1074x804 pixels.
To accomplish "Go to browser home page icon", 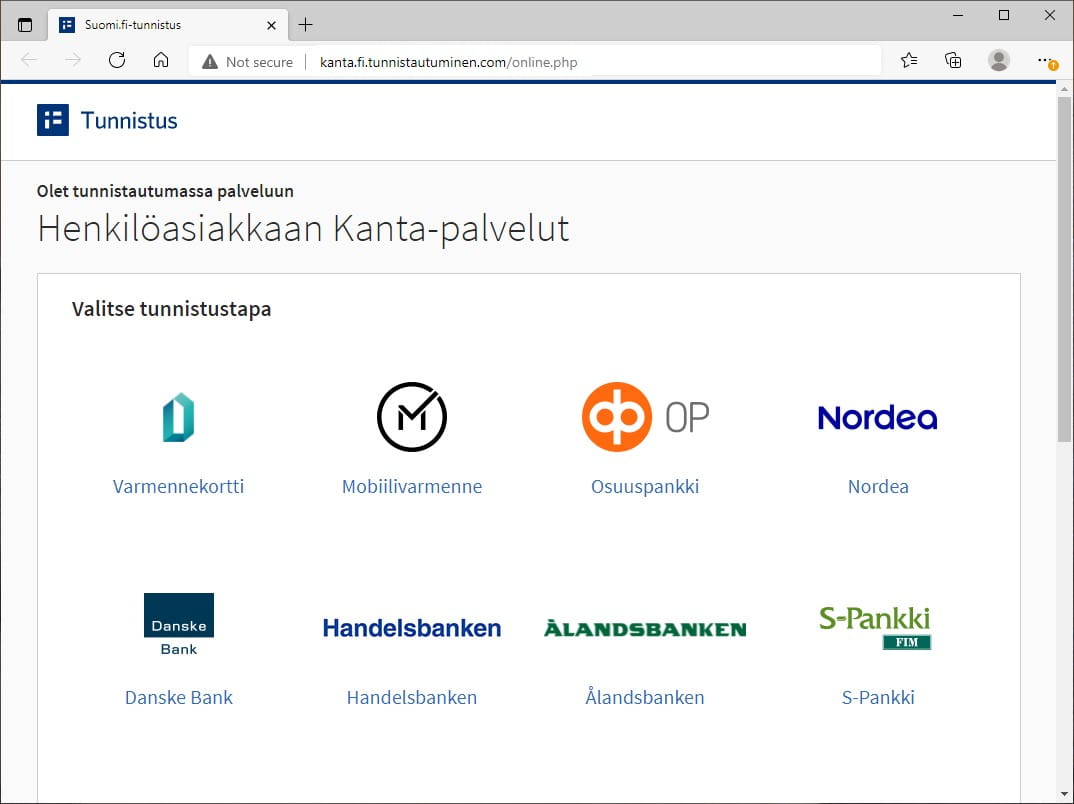I will point(161,60).
